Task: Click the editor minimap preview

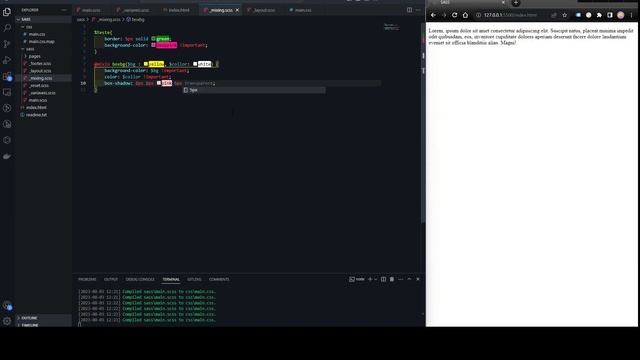Action: tap(391, 27)
